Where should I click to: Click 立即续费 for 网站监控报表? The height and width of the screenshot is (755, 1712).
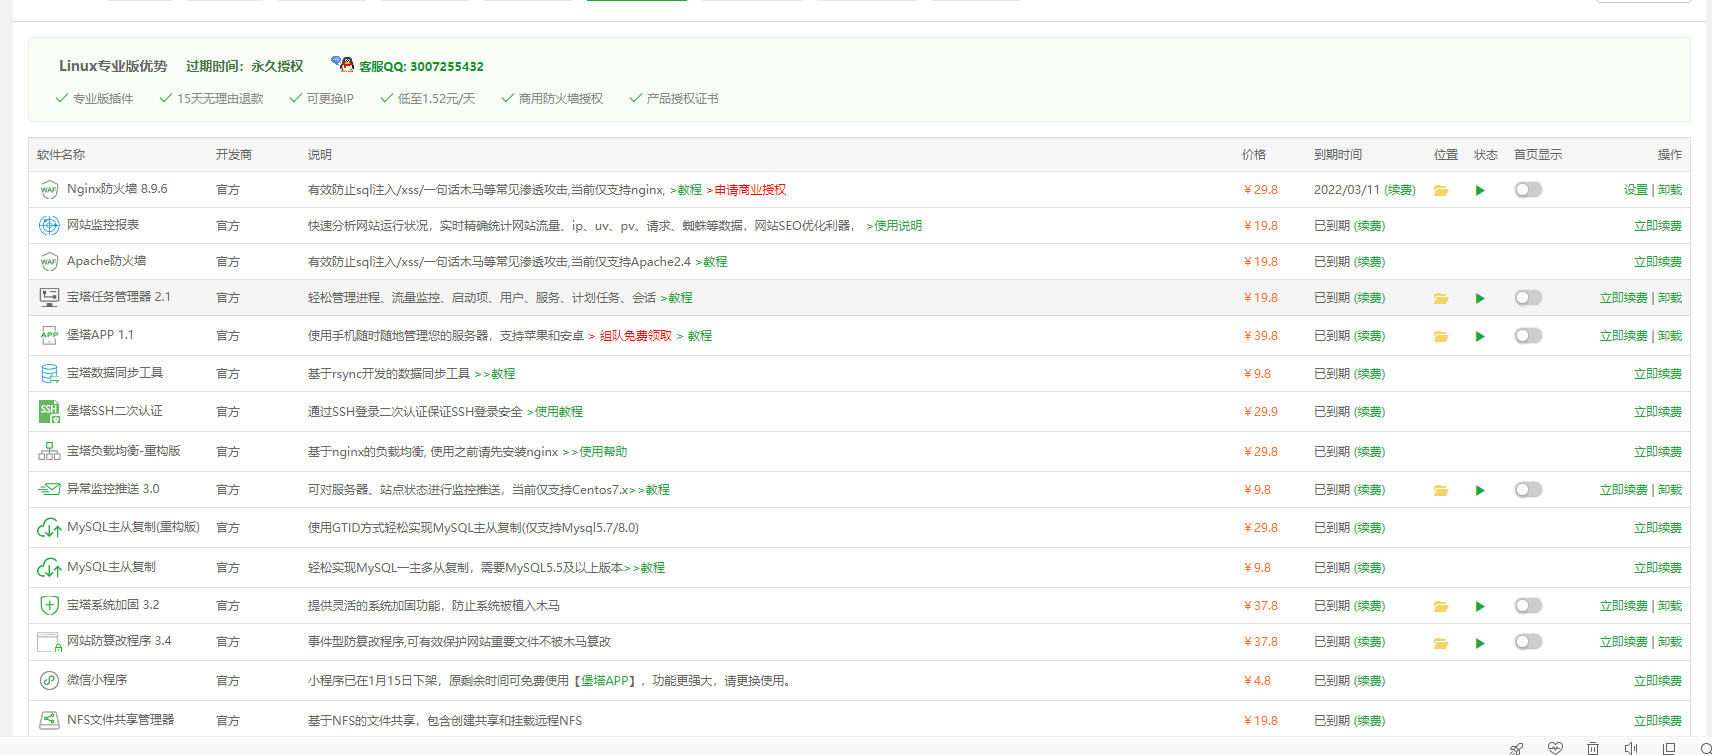click(1658, 225)
